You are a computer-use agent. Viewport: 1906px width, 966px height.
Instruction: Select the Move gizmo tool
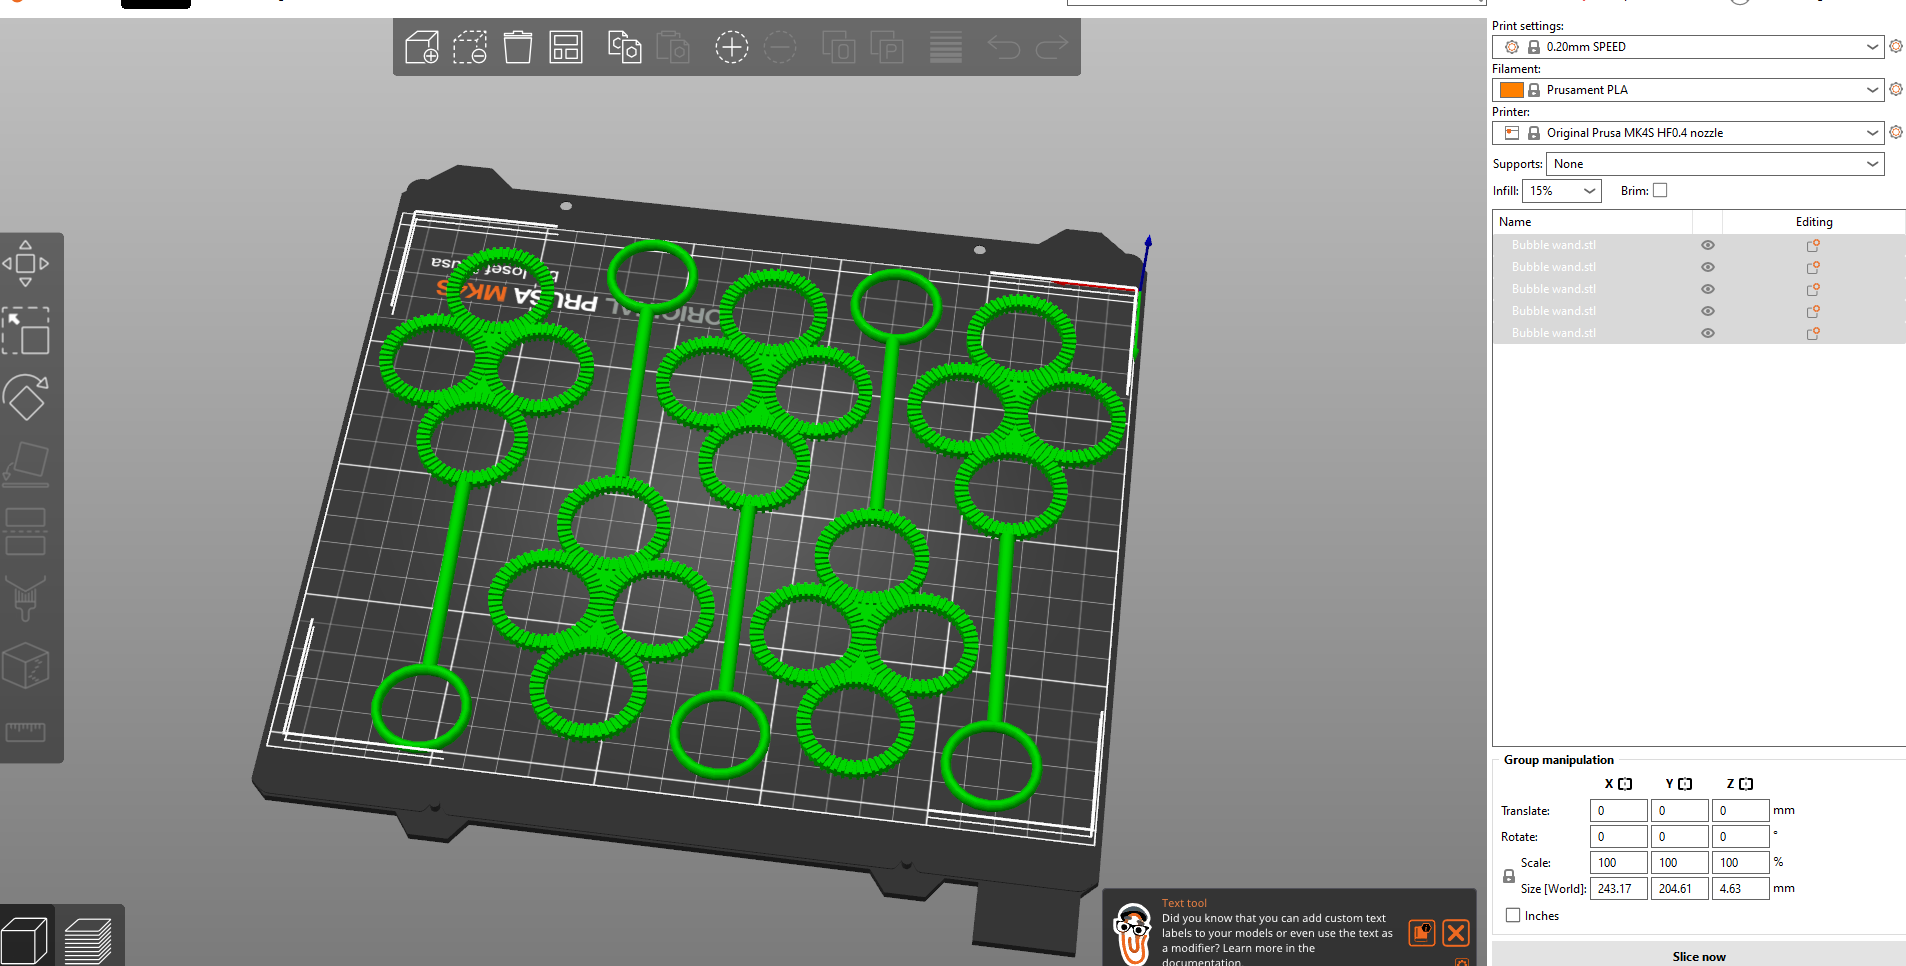[x=26, y=264]
